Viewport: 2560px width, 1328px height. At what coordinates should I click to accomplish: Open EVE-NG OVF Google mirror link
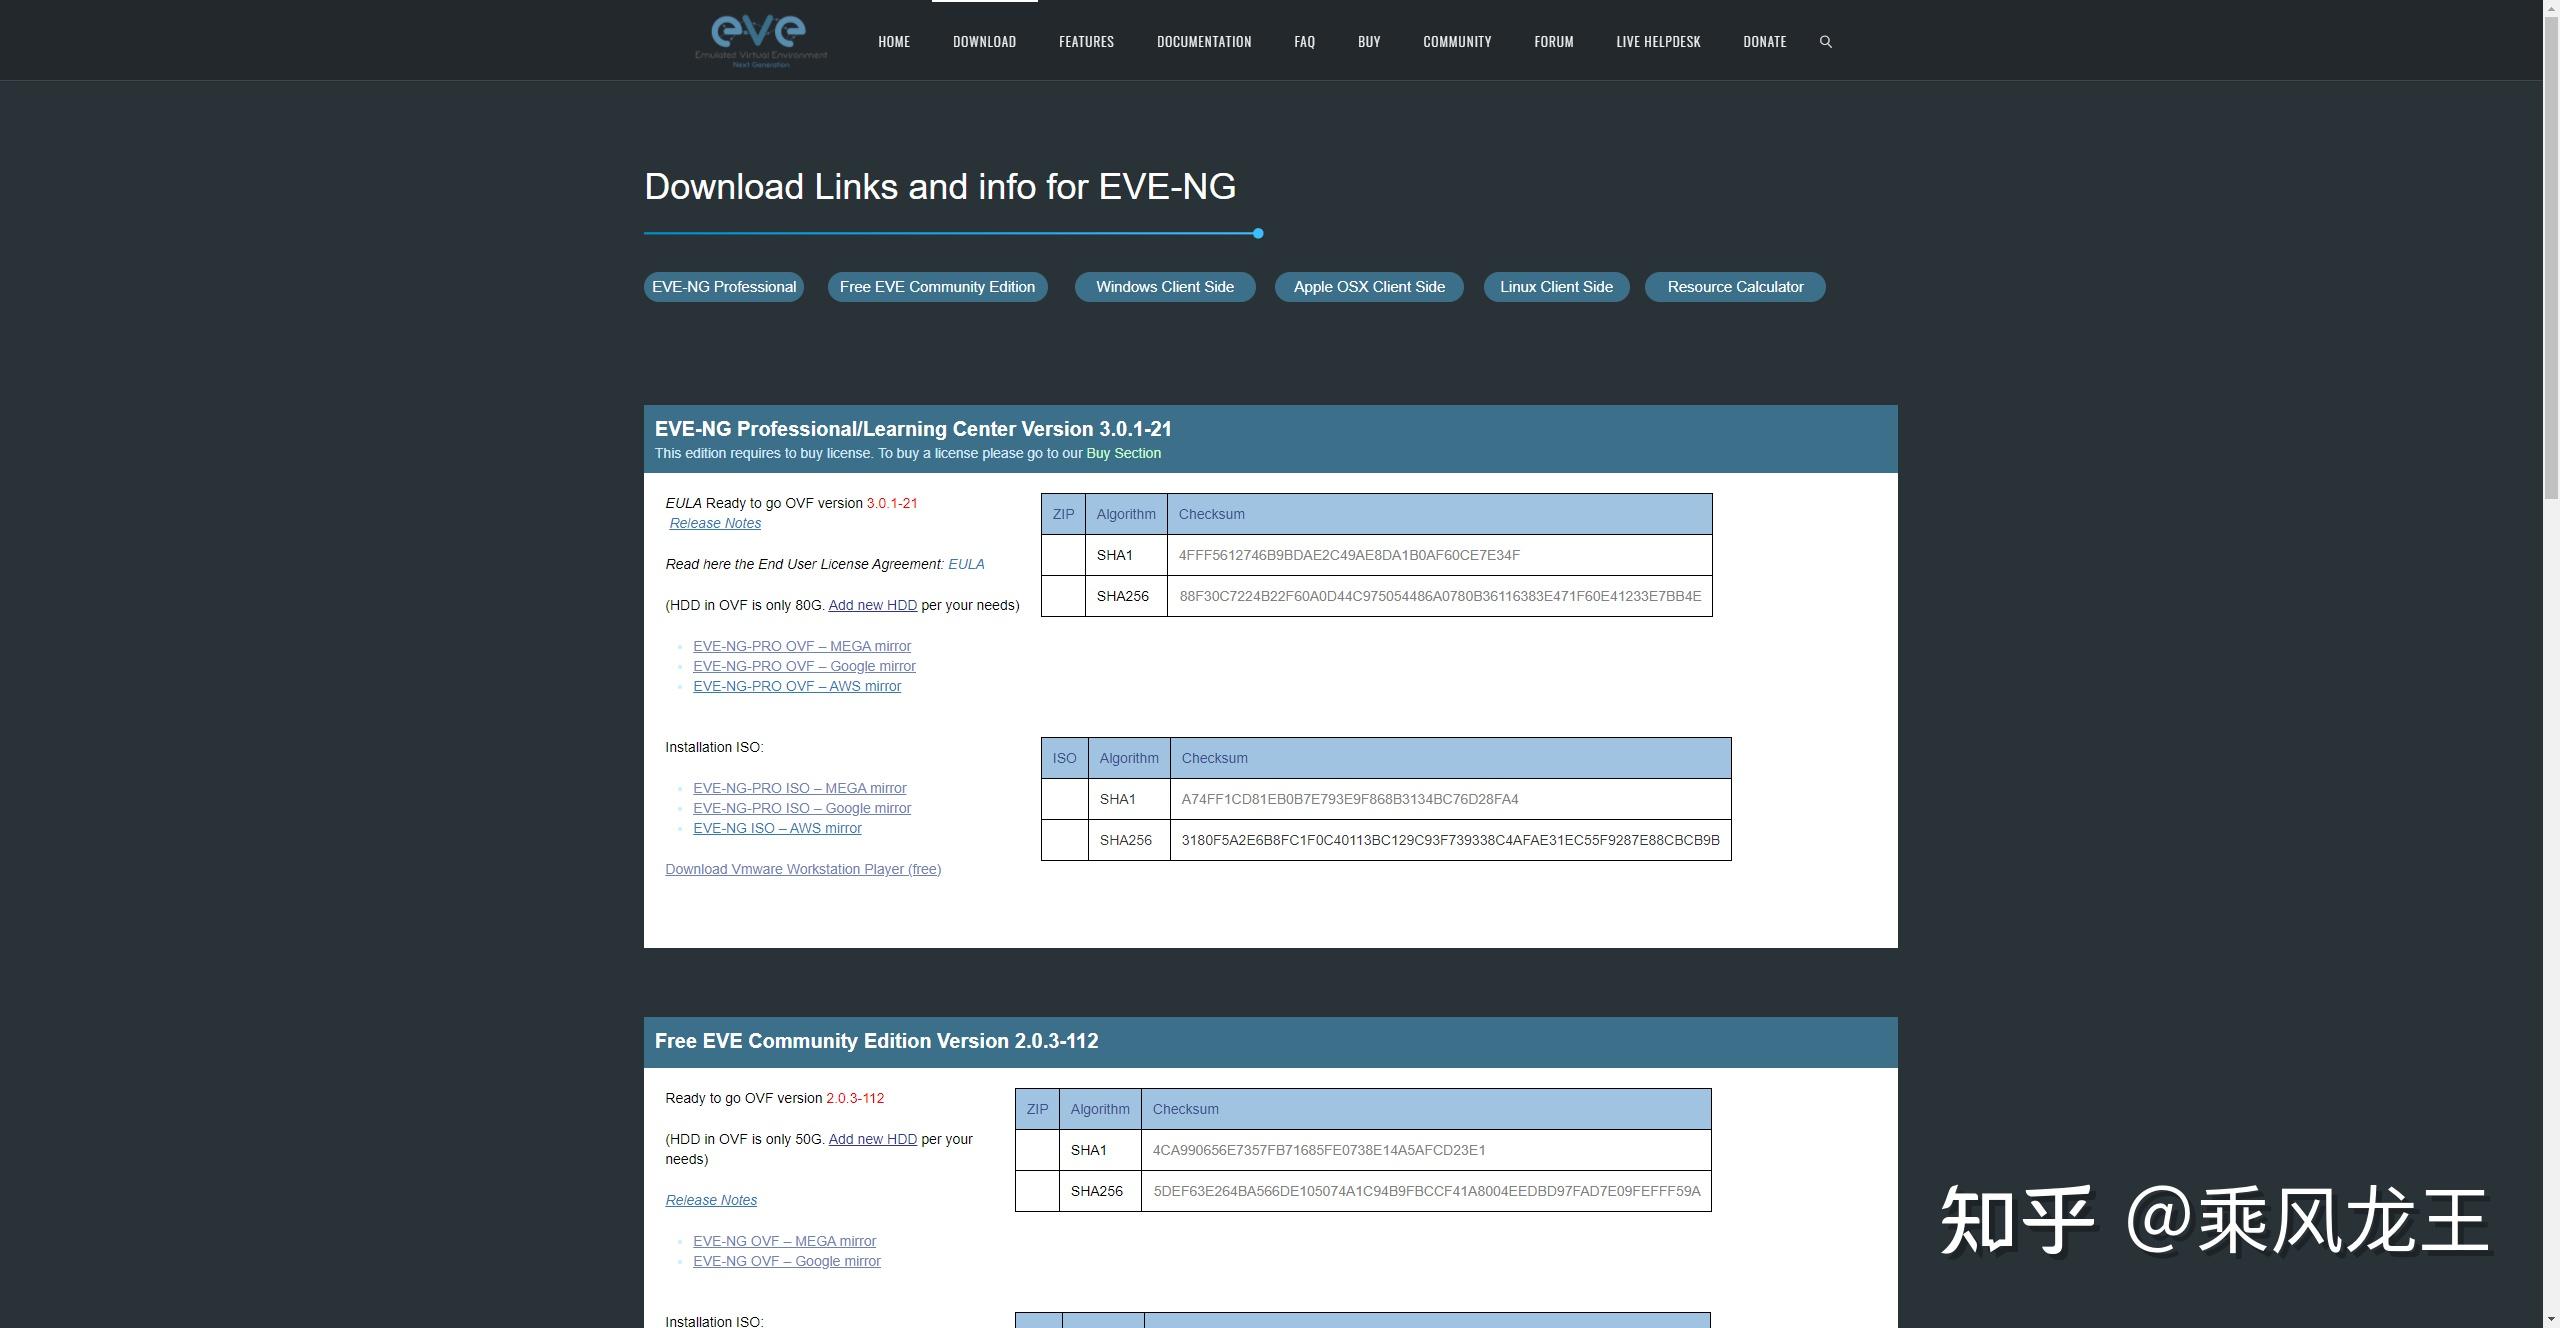pyautogui.click(x=786, y=1262)
